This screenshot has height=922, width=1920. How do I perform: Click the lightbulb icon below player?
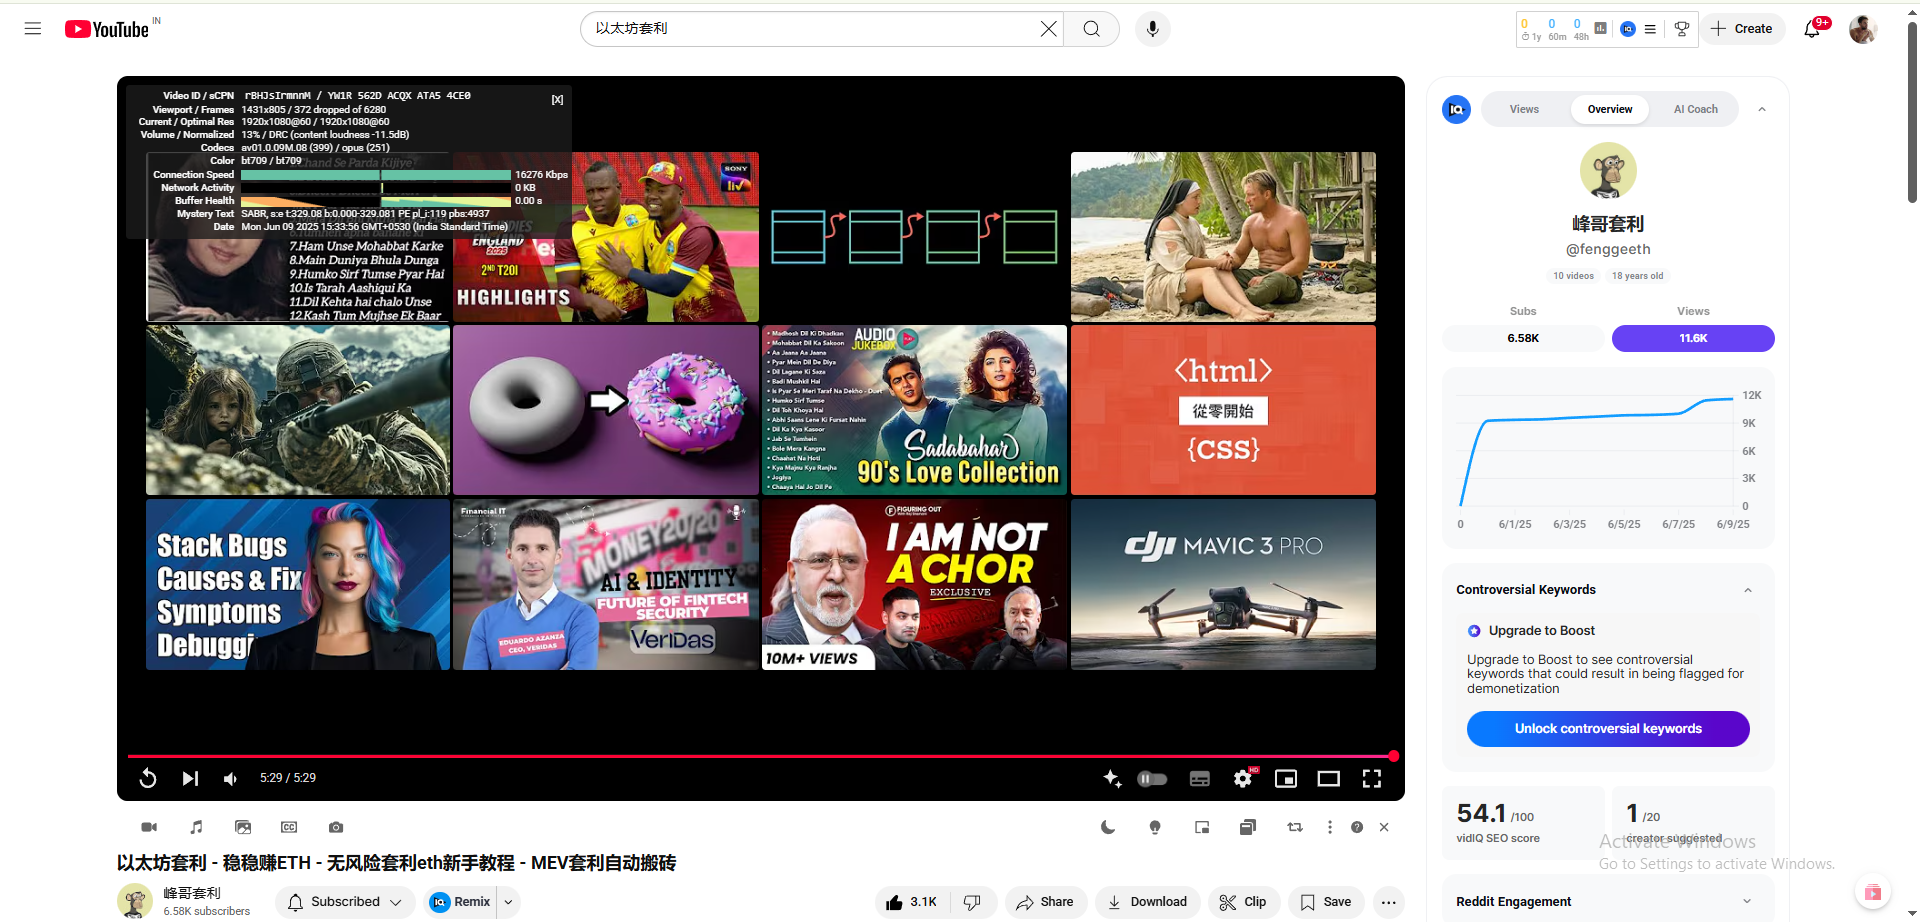(1155, 827)
